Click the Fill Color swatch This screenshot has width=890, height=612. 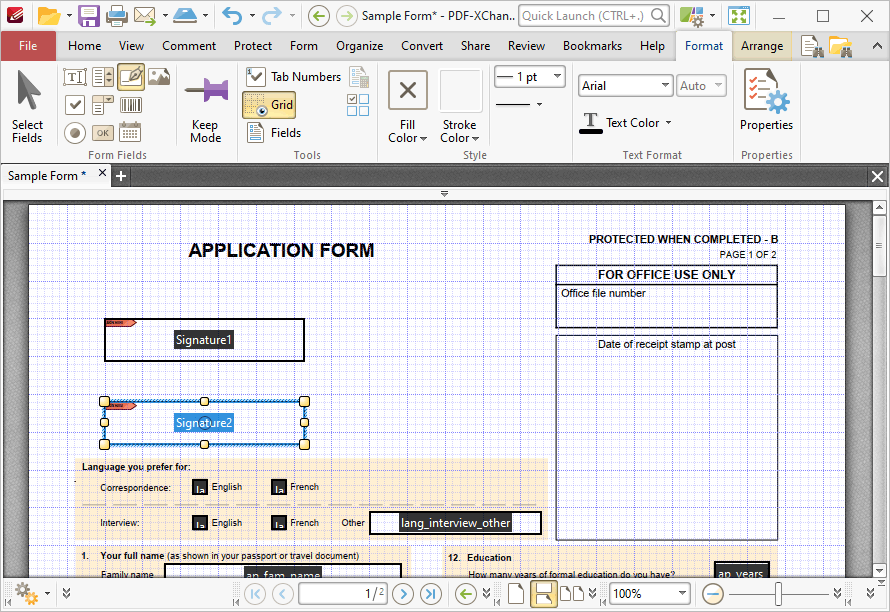coord(408,90)
